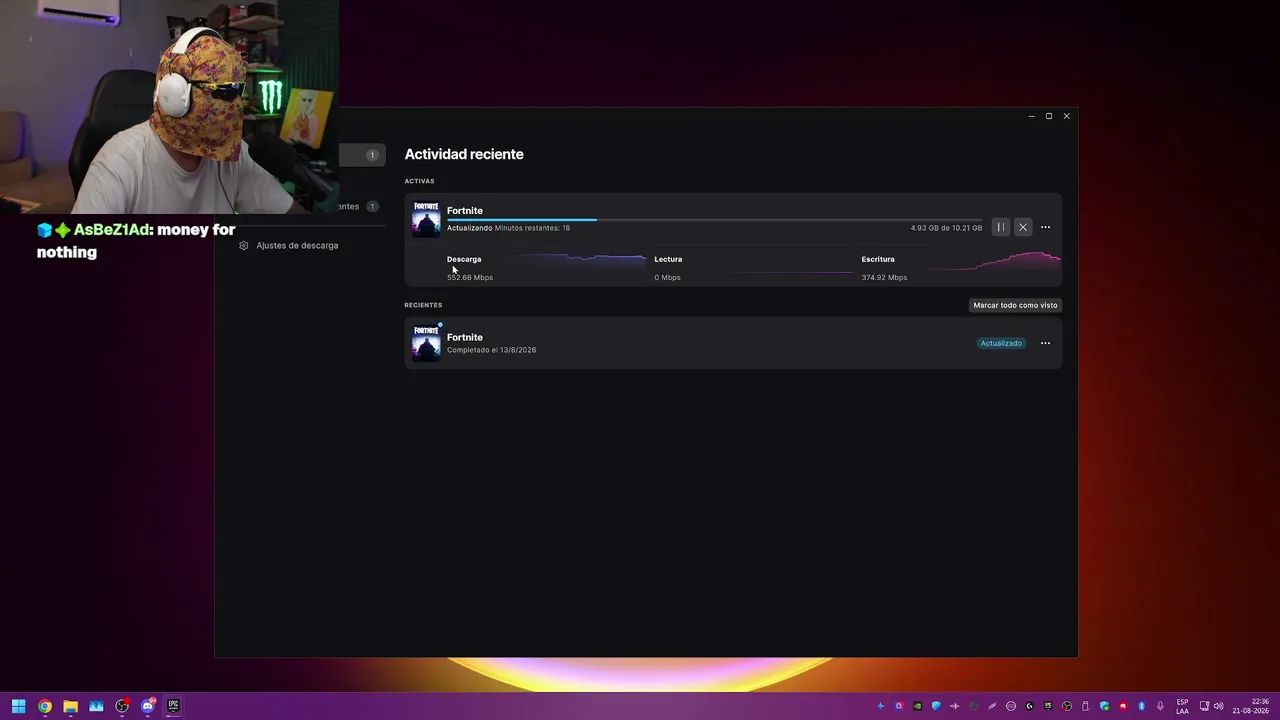Viewport: 1280px width, 720px height.
Task: Click the '374.92 Mbps' write speed
Action: [884, 277]
